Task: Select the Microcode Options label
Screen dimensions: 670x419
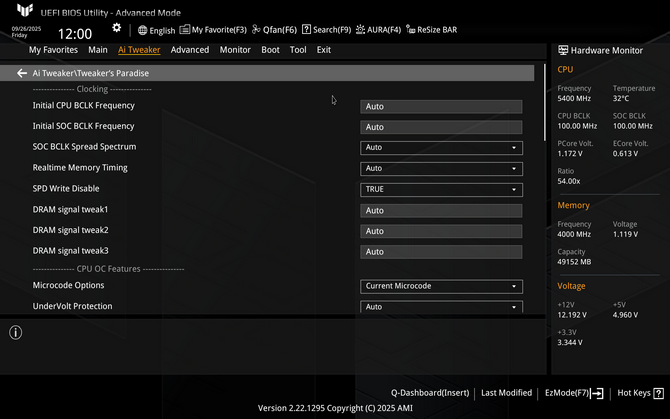Action: (68, 285)
